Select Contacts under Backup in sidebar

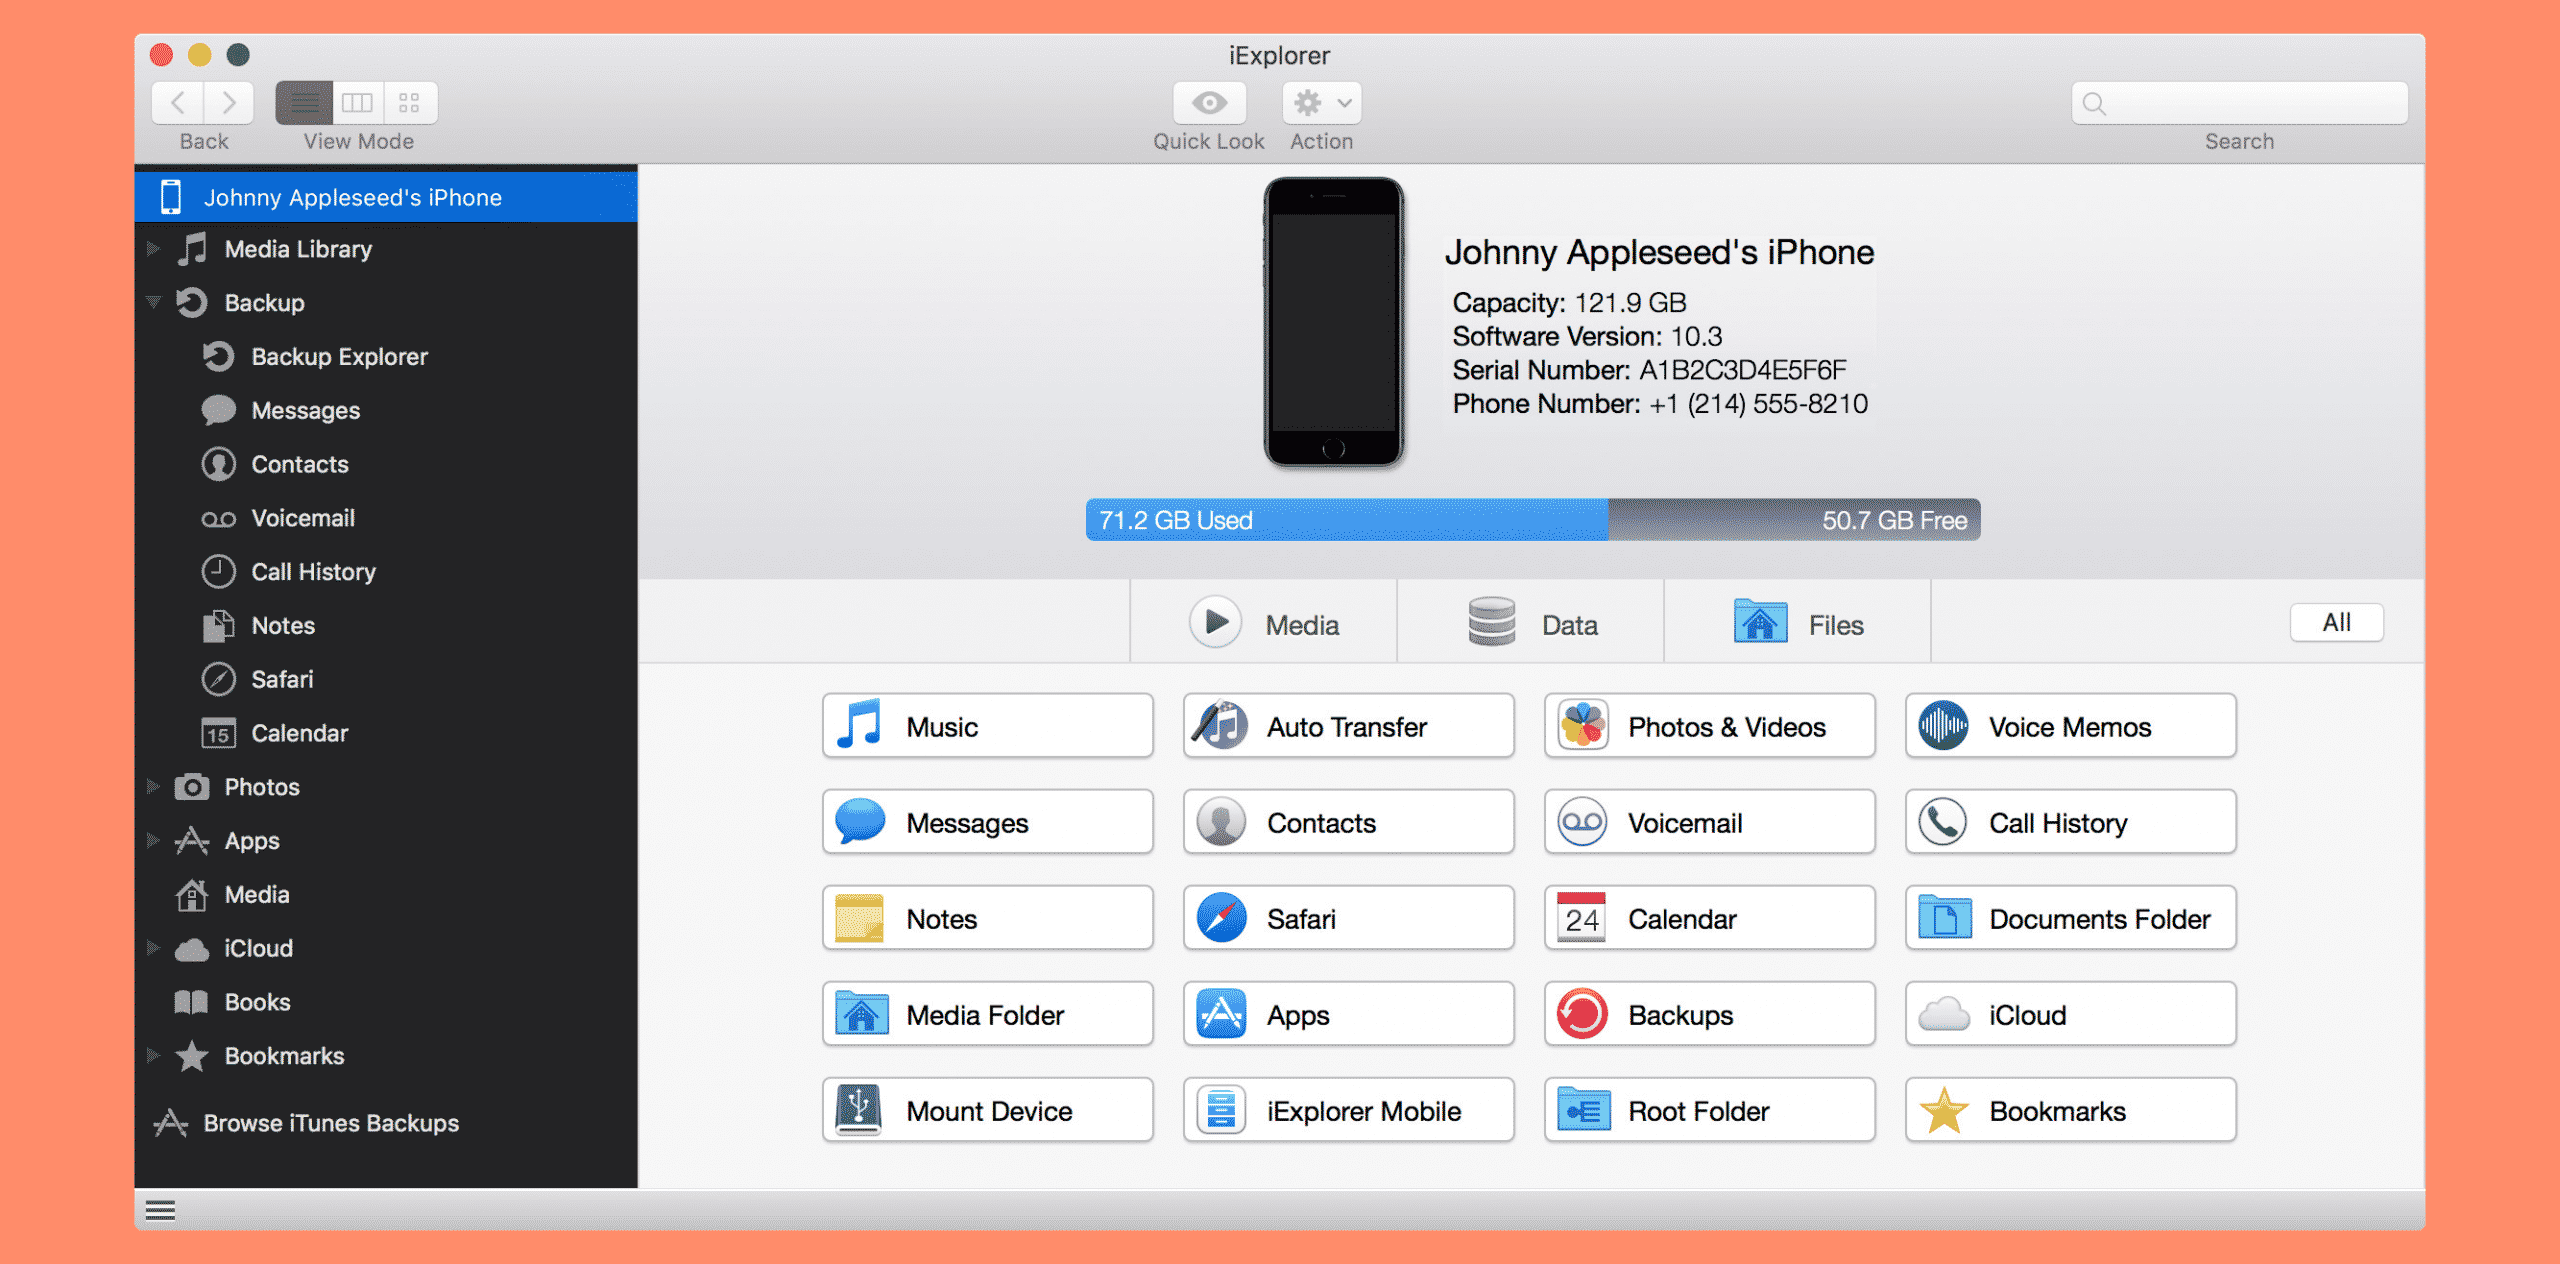click(386, 464)
